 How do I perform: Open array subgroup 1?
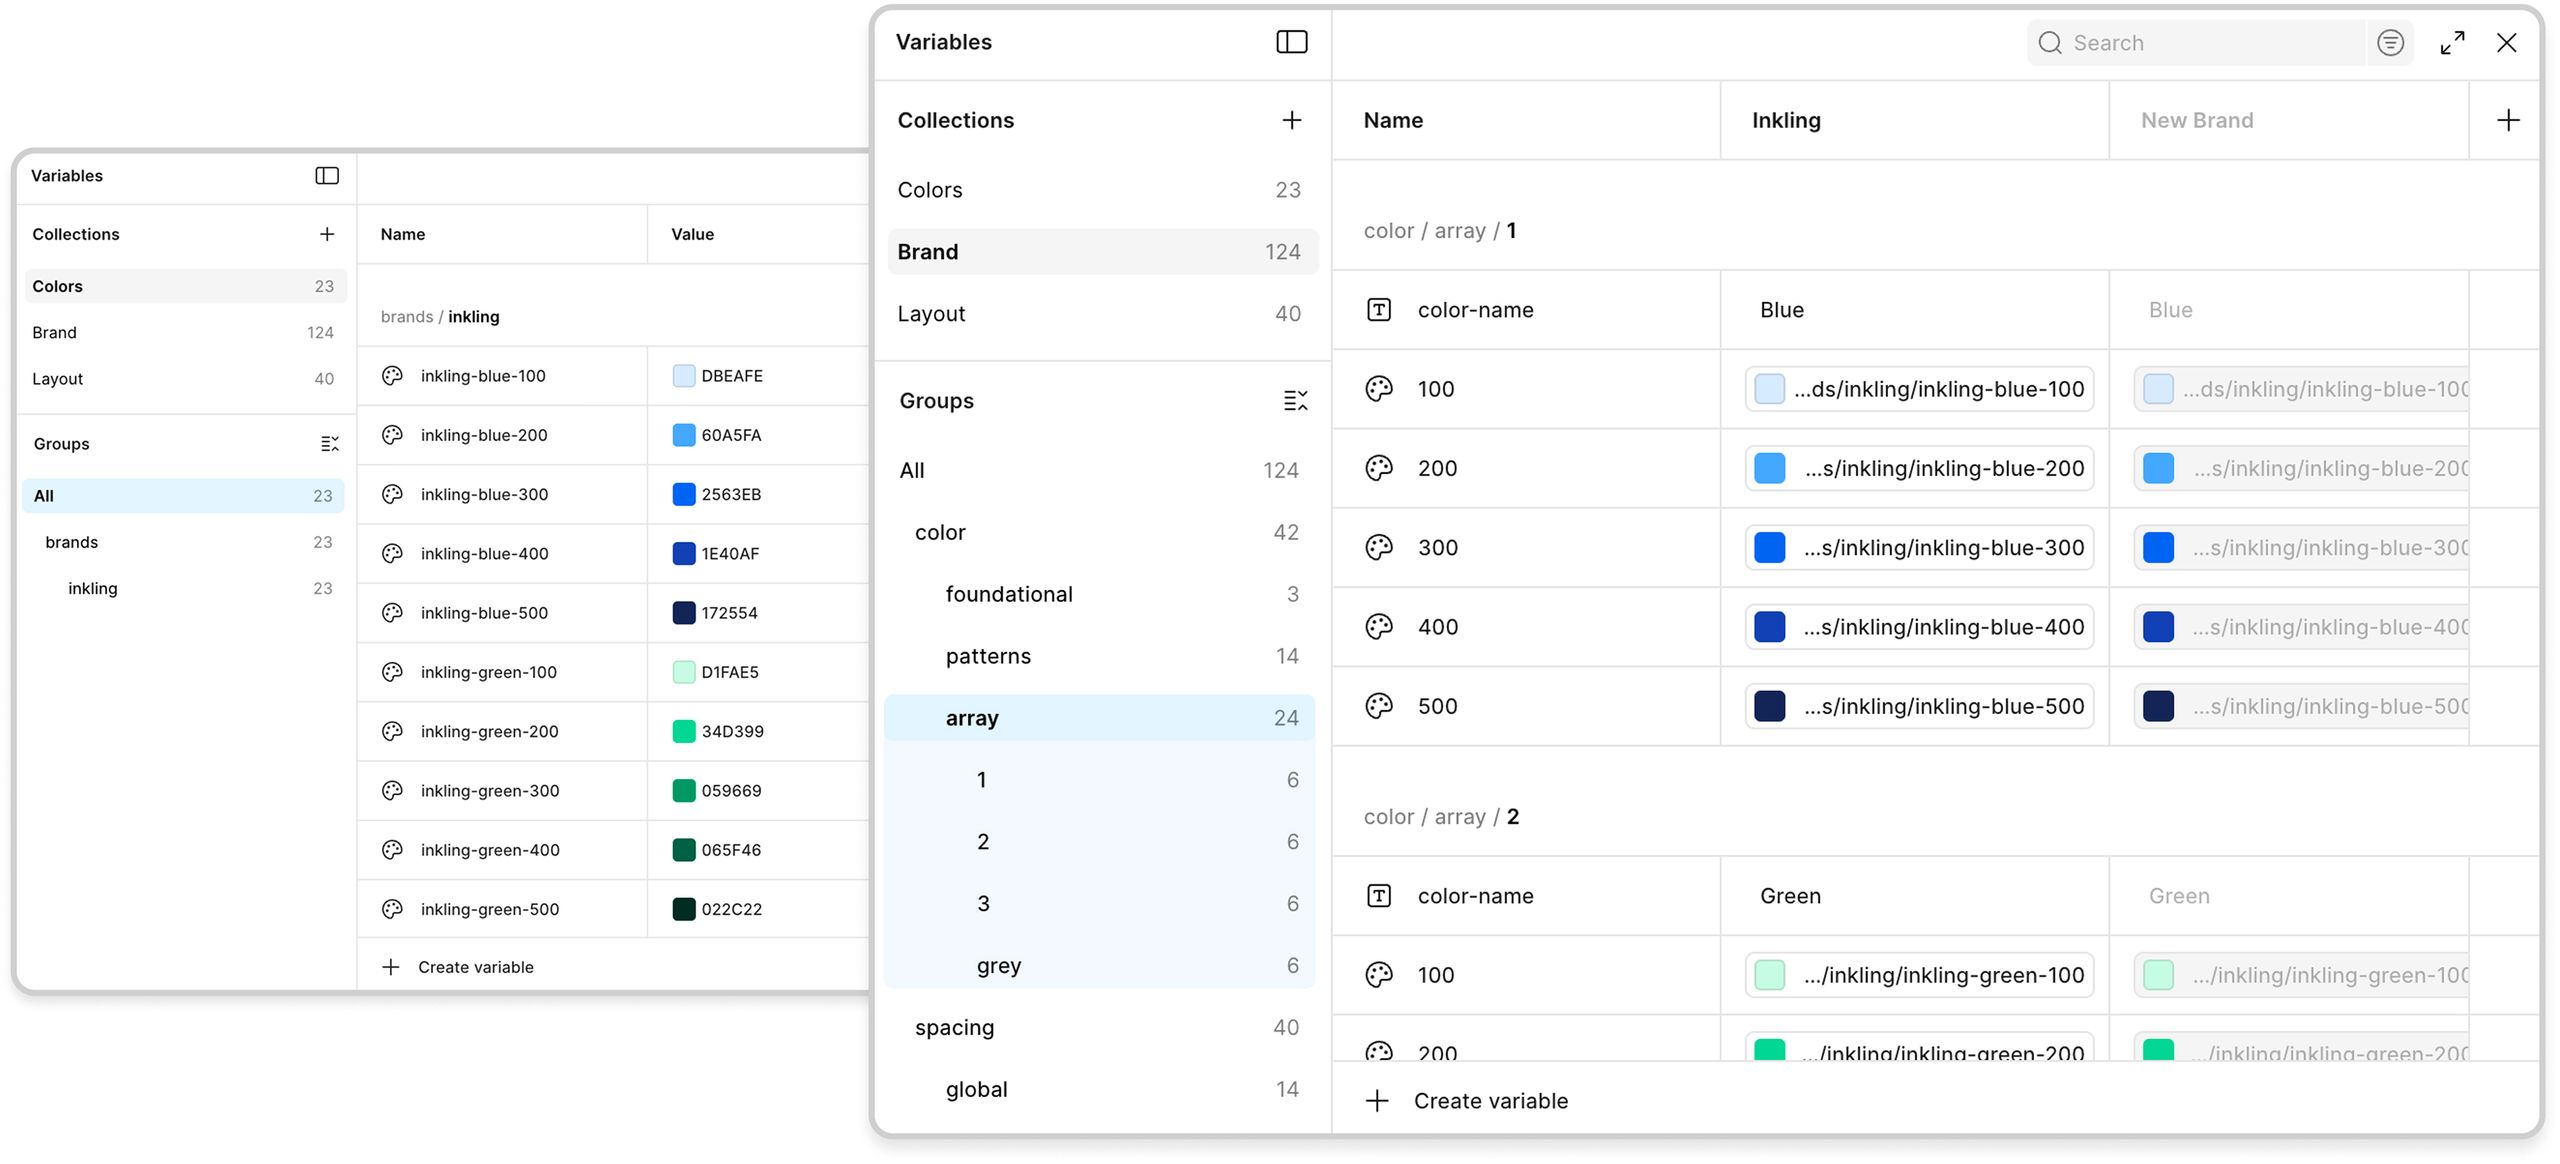[x=1100, y=780]
